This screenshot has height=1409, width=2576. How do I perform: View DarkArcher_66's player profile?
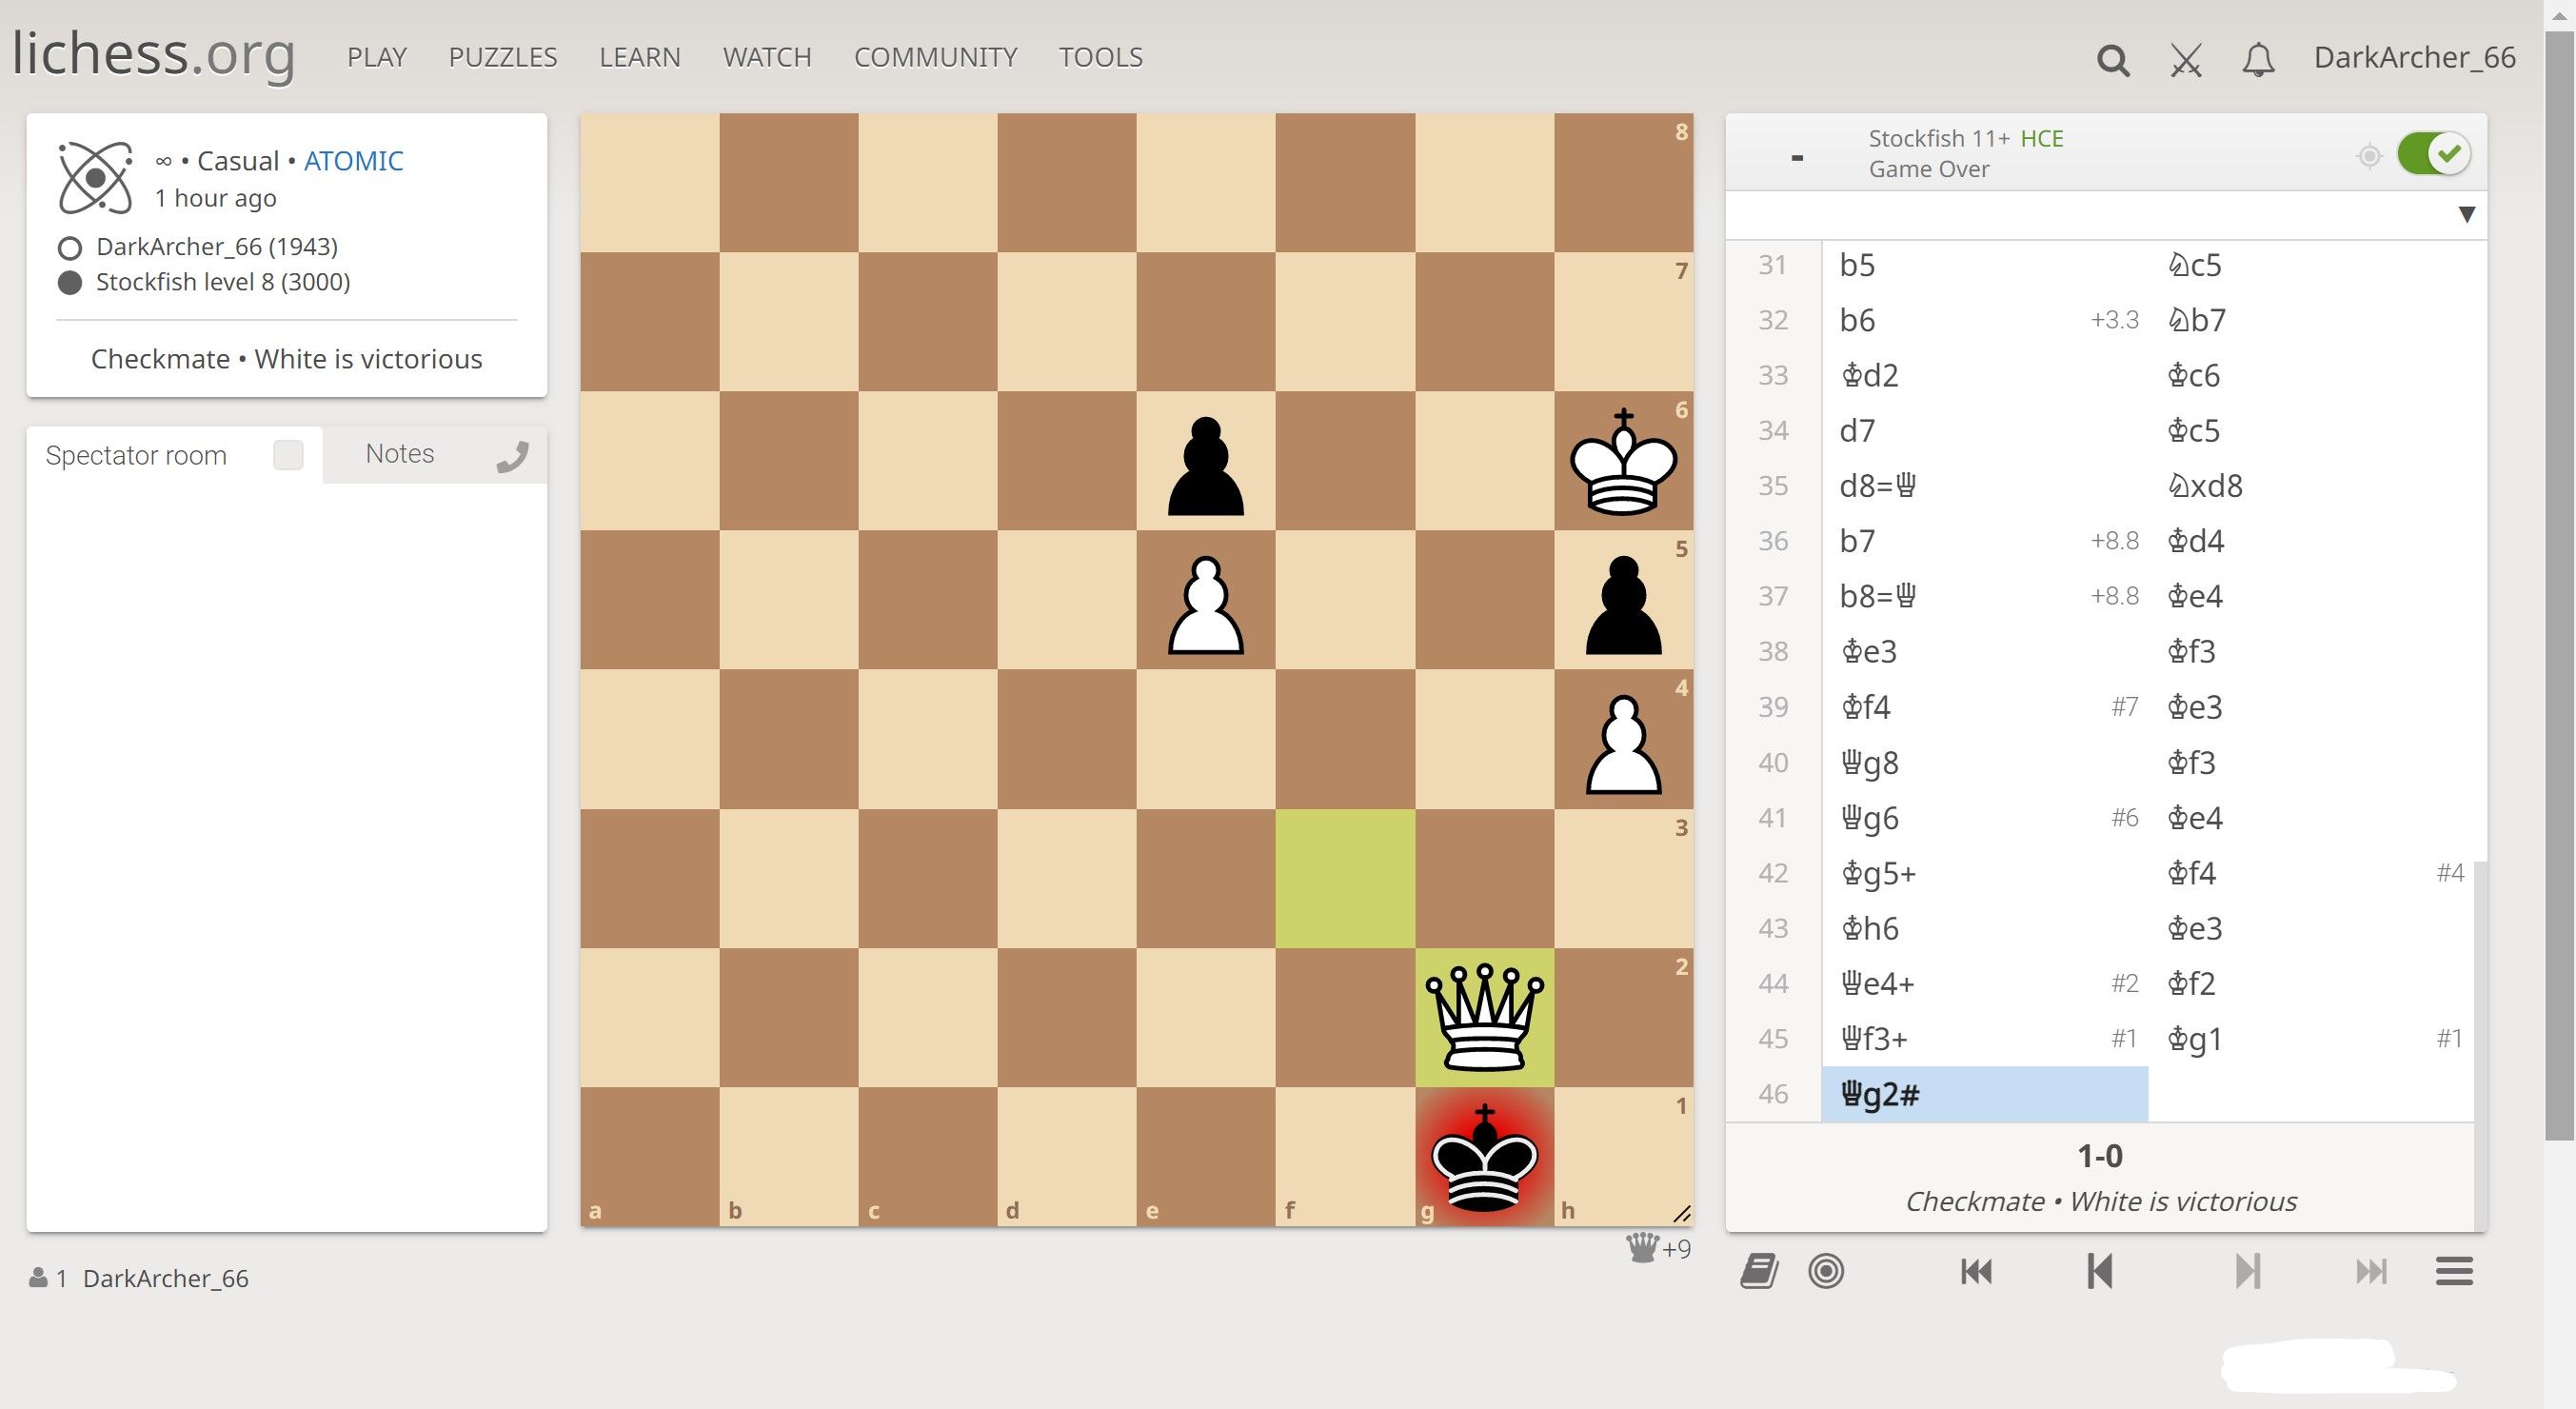[216, 247]
